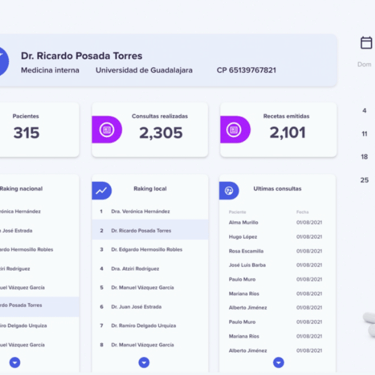The image size is (375, 375).
Task: Click the Paciente column header
Action: pyautogui.click(x=237, y=212)
